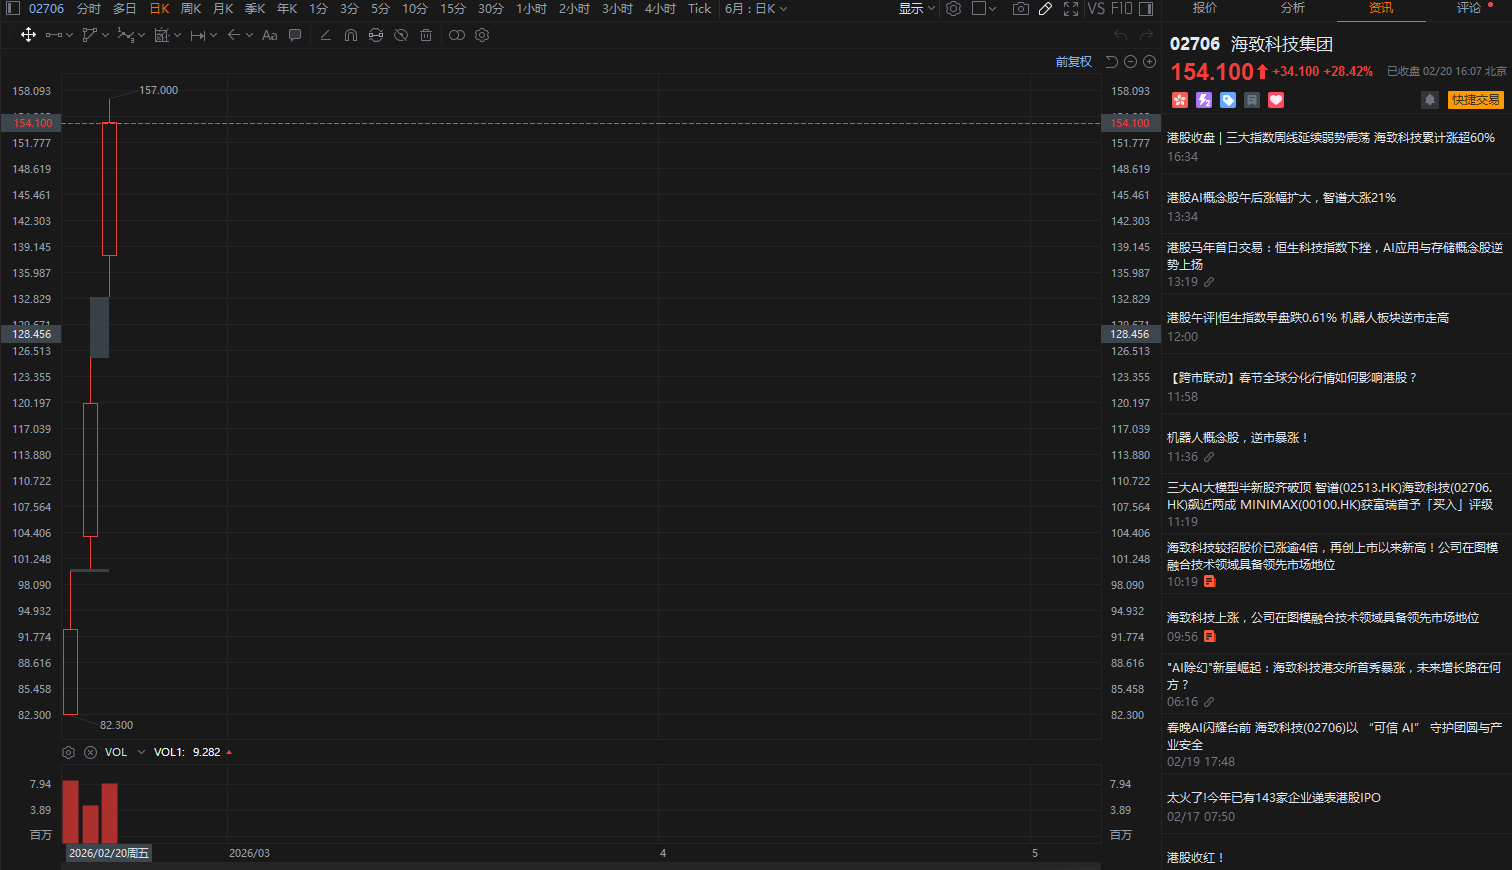This screenshot has height=870, width=1512.
Task: Zoom out the chart with minus icon
Action: [1131, 62]
